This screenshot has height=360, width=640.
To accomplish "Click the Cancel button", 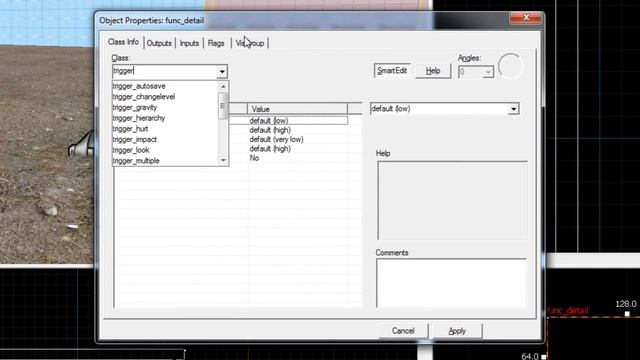I will (x=403, y=331).
